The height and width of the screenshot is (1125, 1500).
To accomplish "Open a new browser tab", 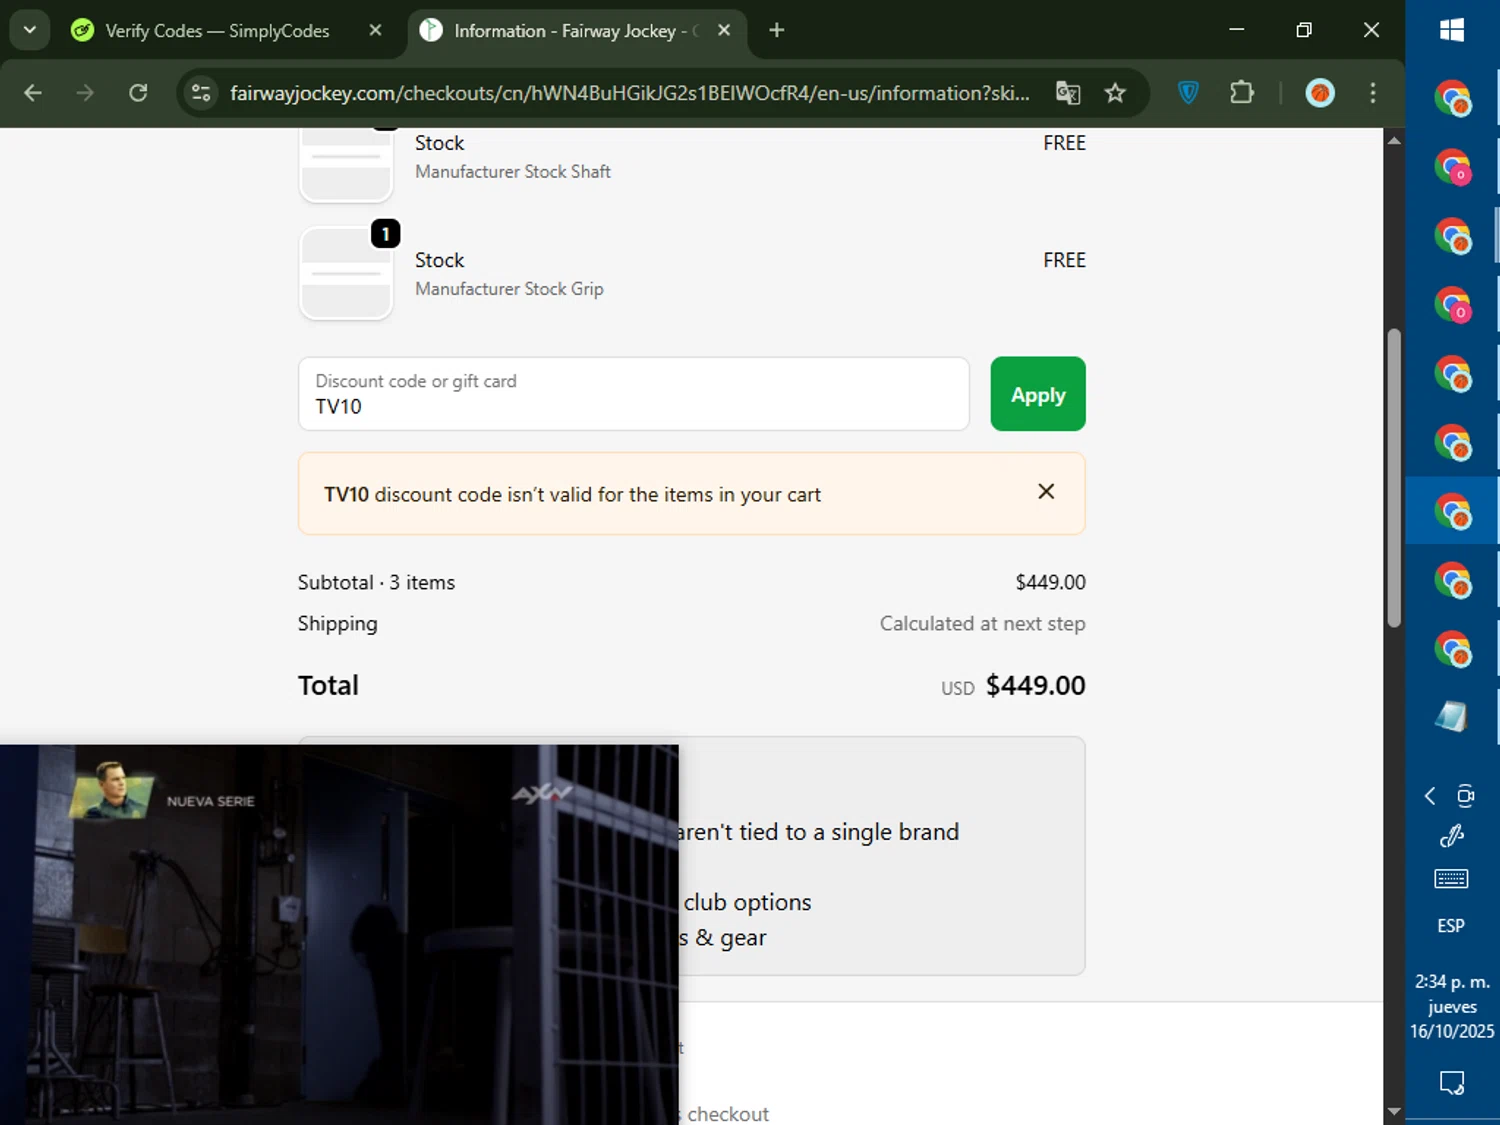I will tap(777, 30).
